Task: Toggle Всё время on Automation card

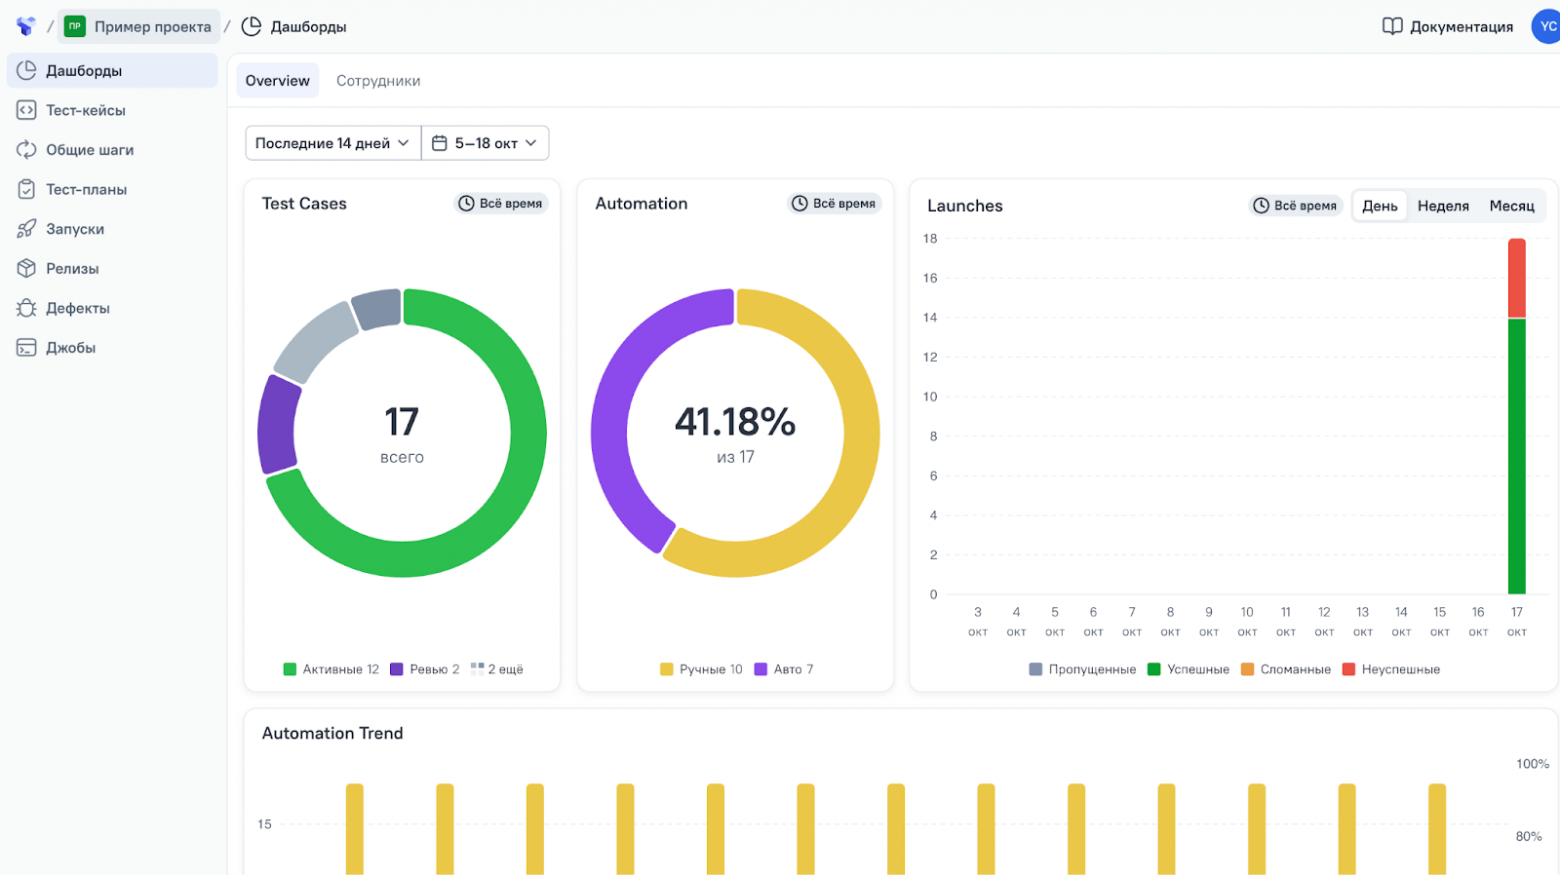Action: (x=834, y=203)
